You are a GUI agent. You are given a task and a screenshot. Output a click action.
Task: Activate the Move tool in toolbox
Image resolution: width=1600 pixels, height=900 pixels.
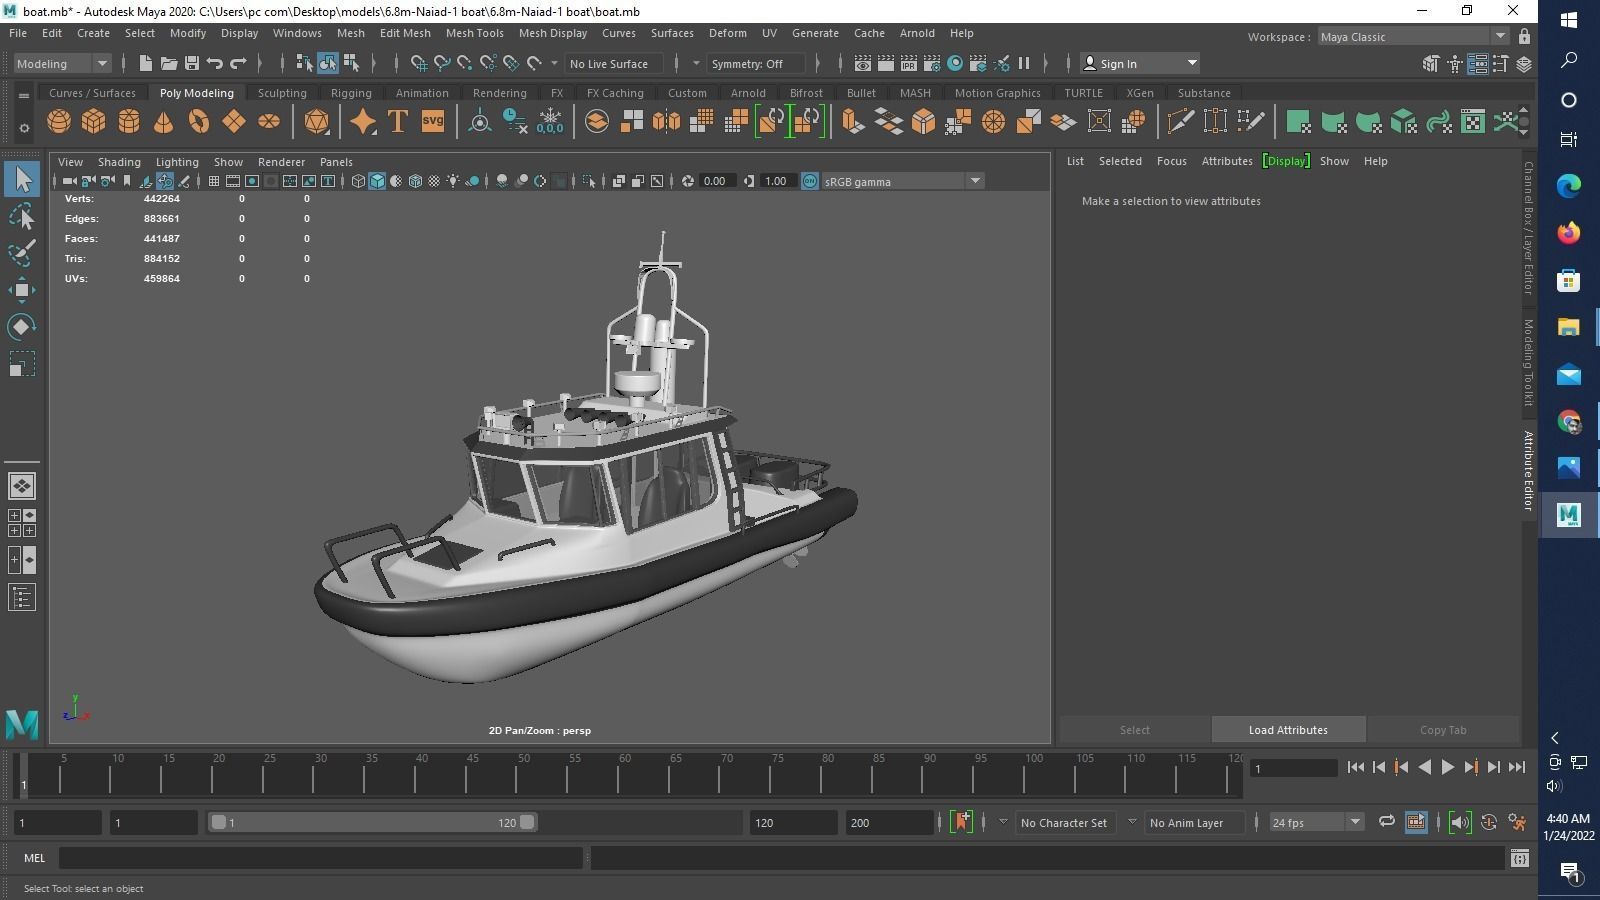pyautogui.click(x=22, y=290)
